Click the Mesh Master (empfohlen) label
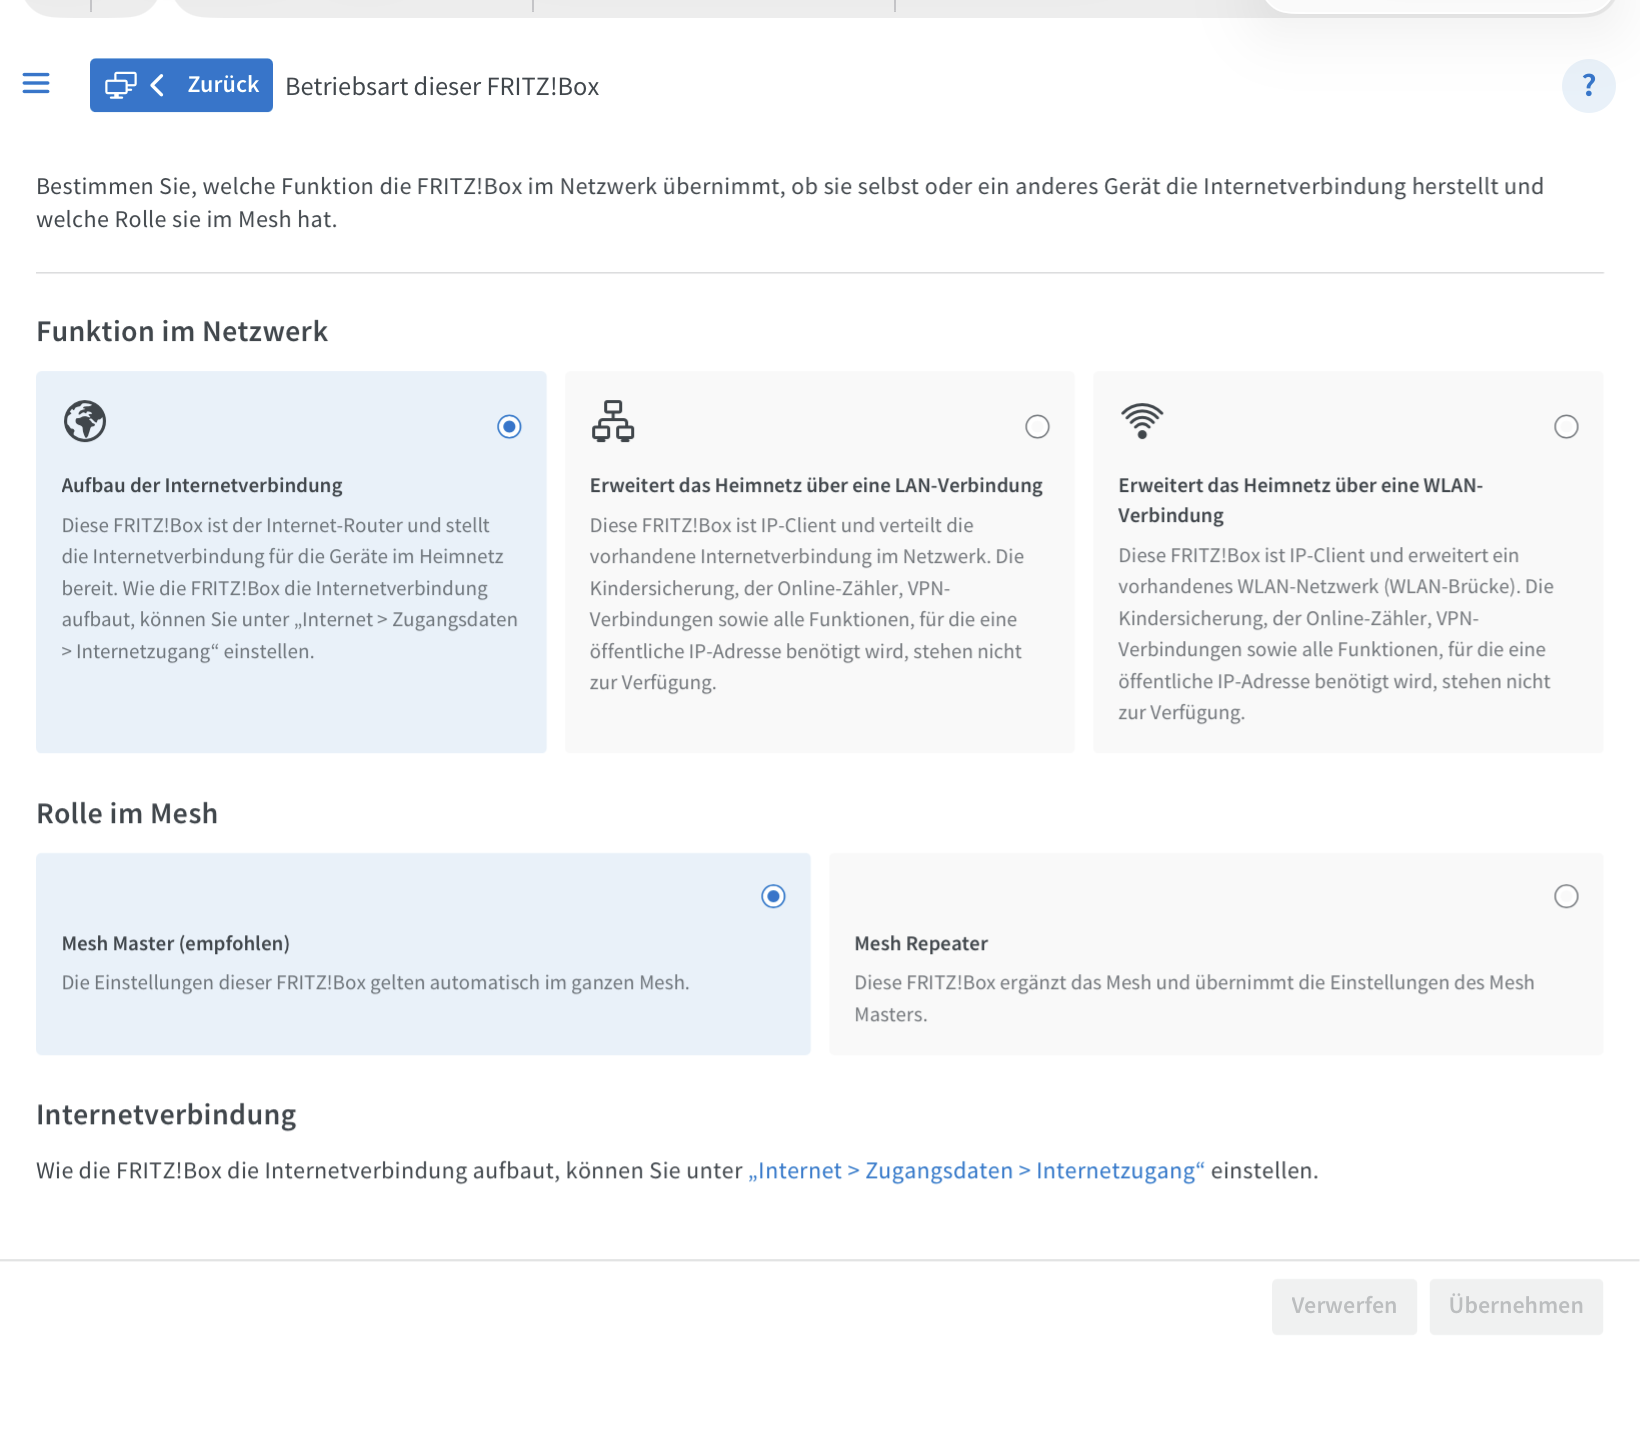The image size is (1640, 1435). pos(176,943)
